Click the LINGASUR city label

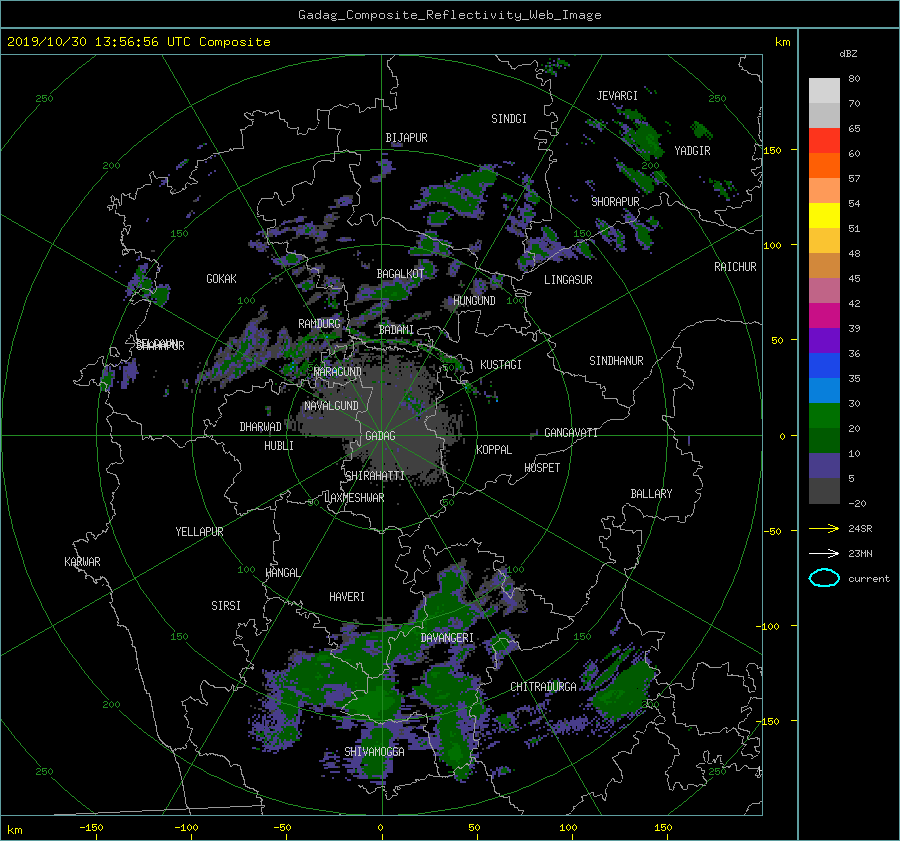click(x=568, y=280)
